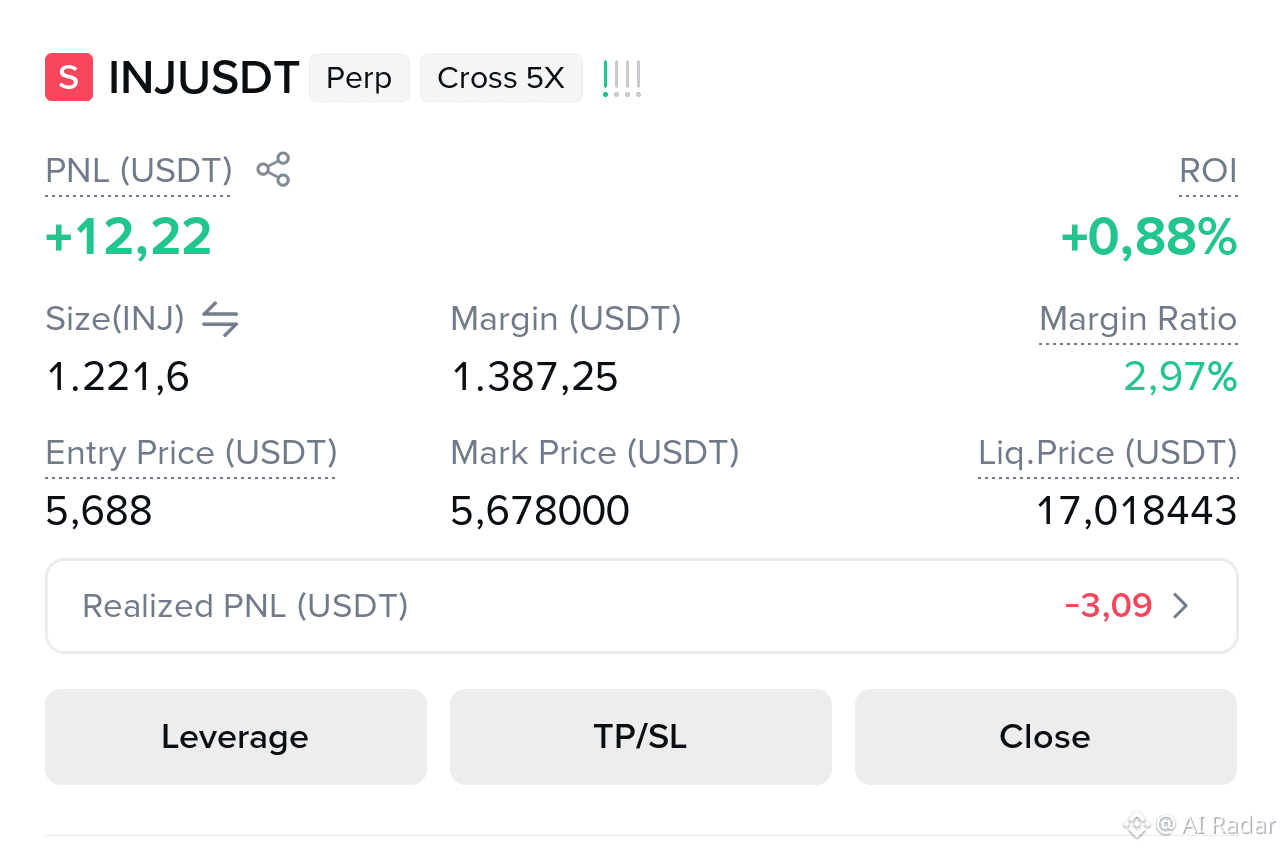The width and height of the screenshot is (1284, 850).
Task: Click the PNL (USDT) underlined label
Action: [139, 171]
